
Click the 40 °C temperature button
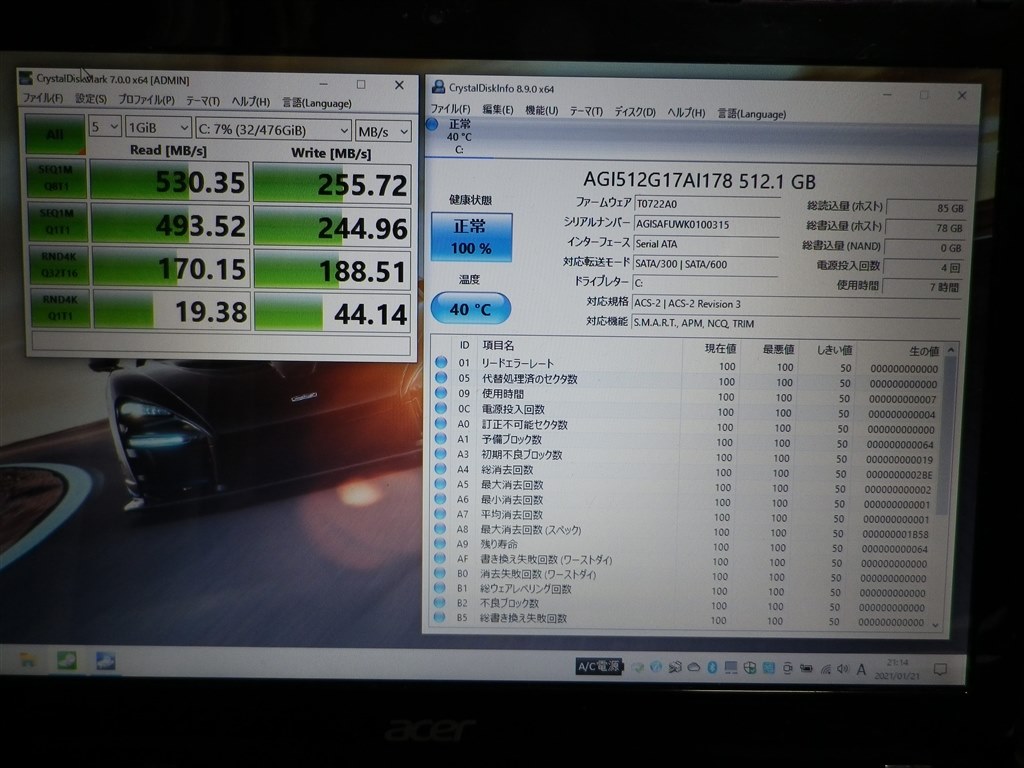(x=470, y=309)
